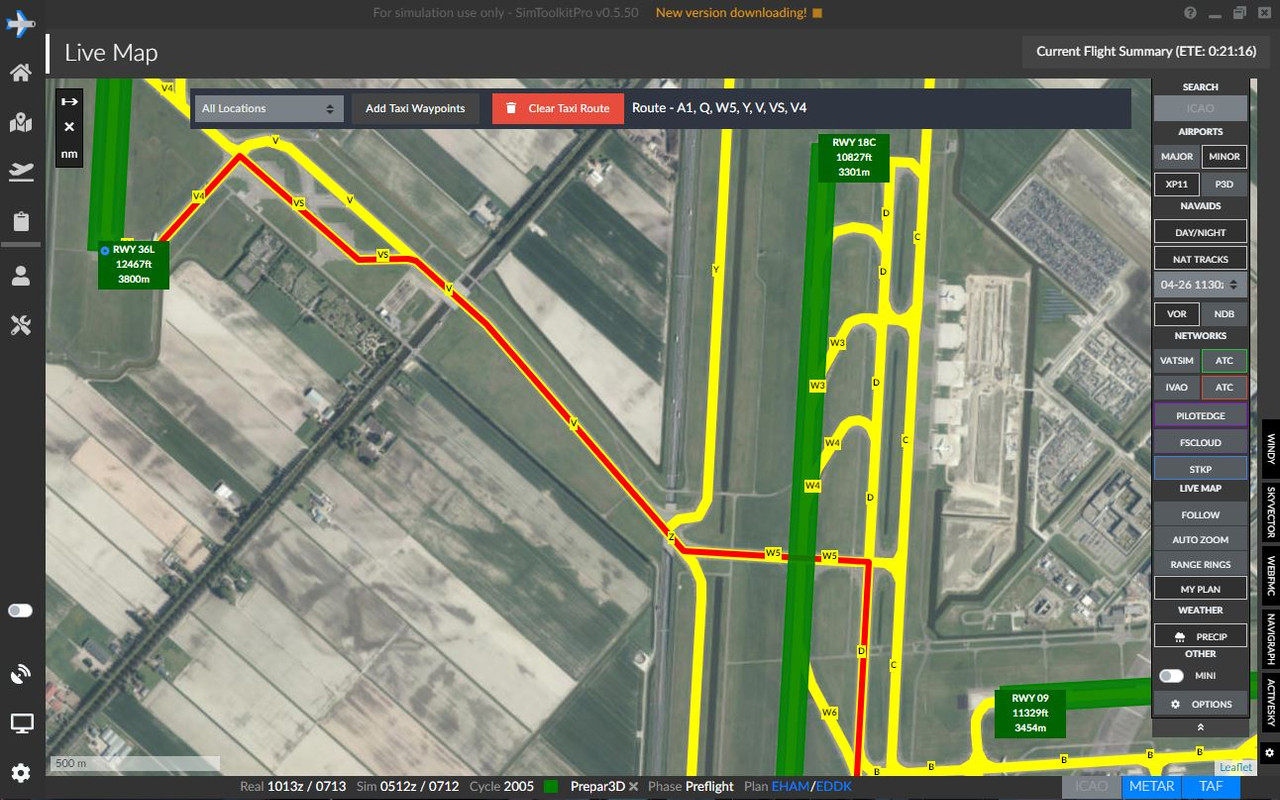Click the help question mark icon
Image resolution: width=1280 pixels, height=800 pixels.
pos(1190,13)
